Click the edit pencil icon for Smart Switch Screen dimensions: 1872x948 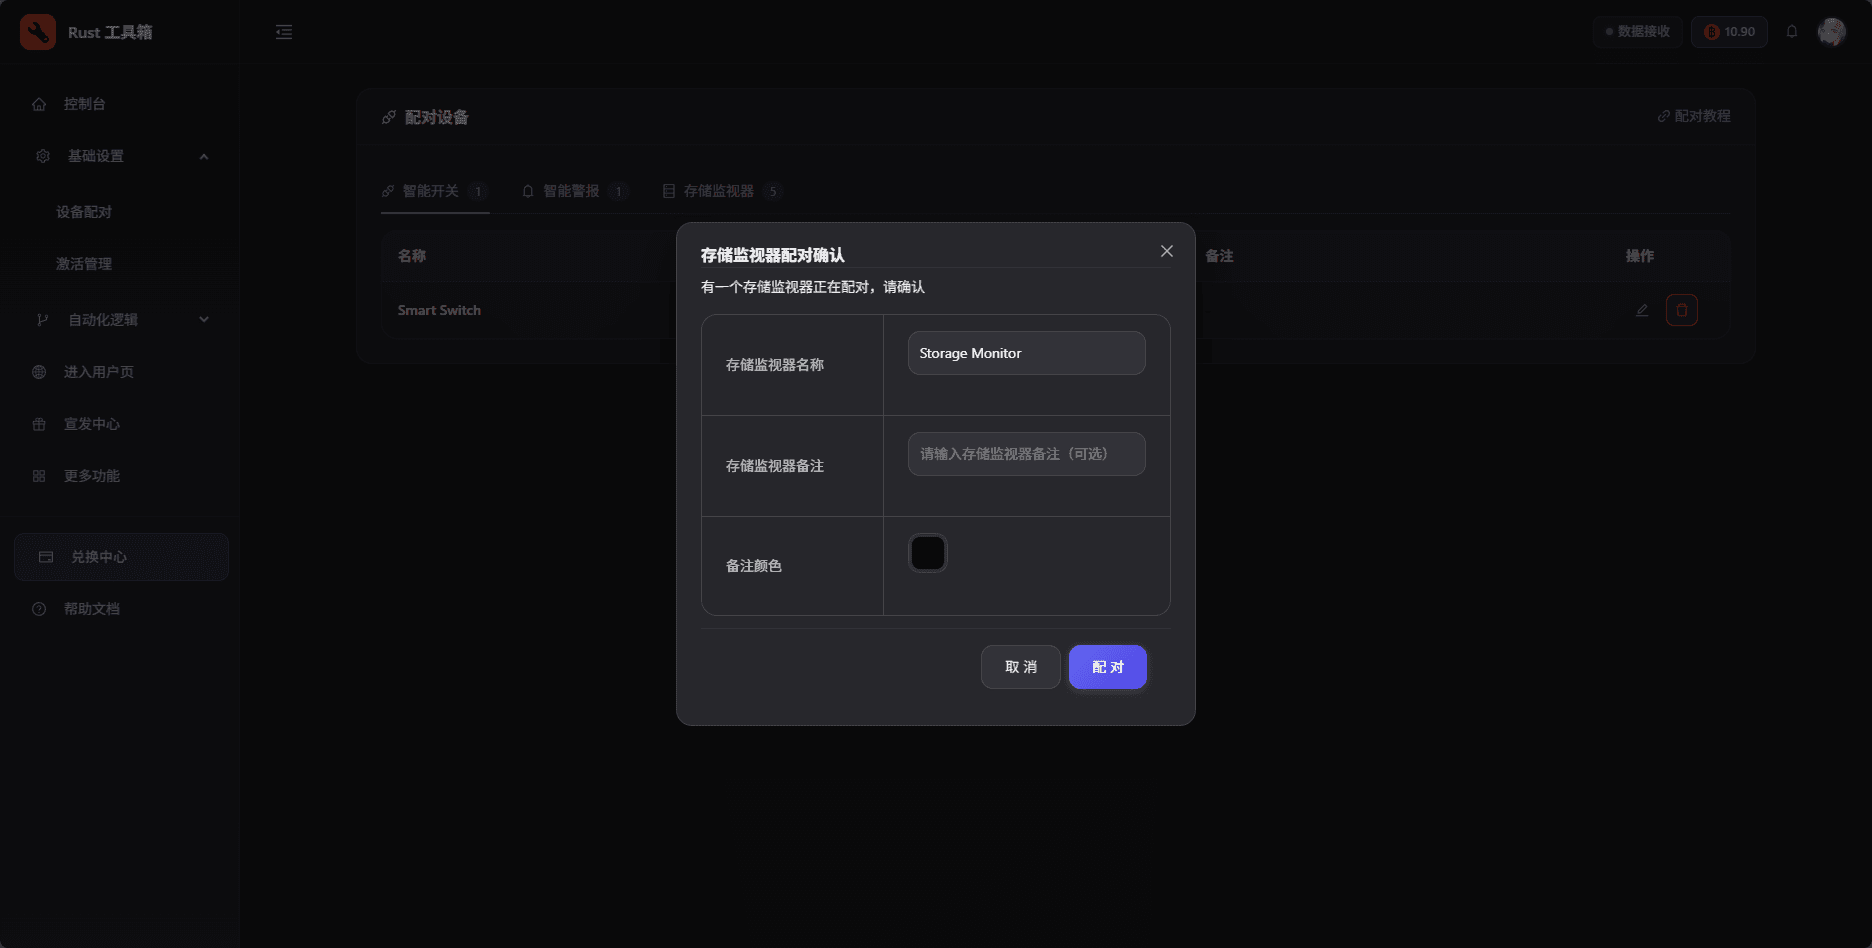click(1641, 310)
